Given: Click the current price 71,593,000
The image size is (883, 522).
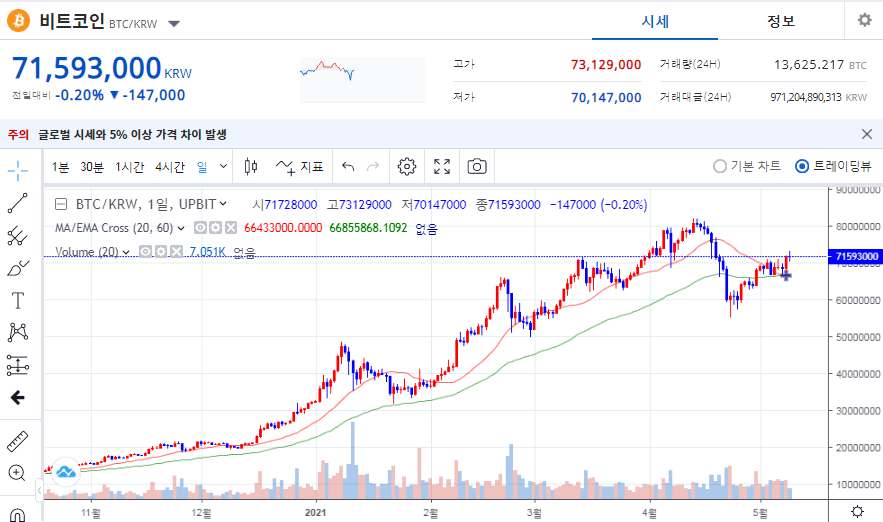Looking at the screenshot, I should pyautogui.click(x=87, y=68).
